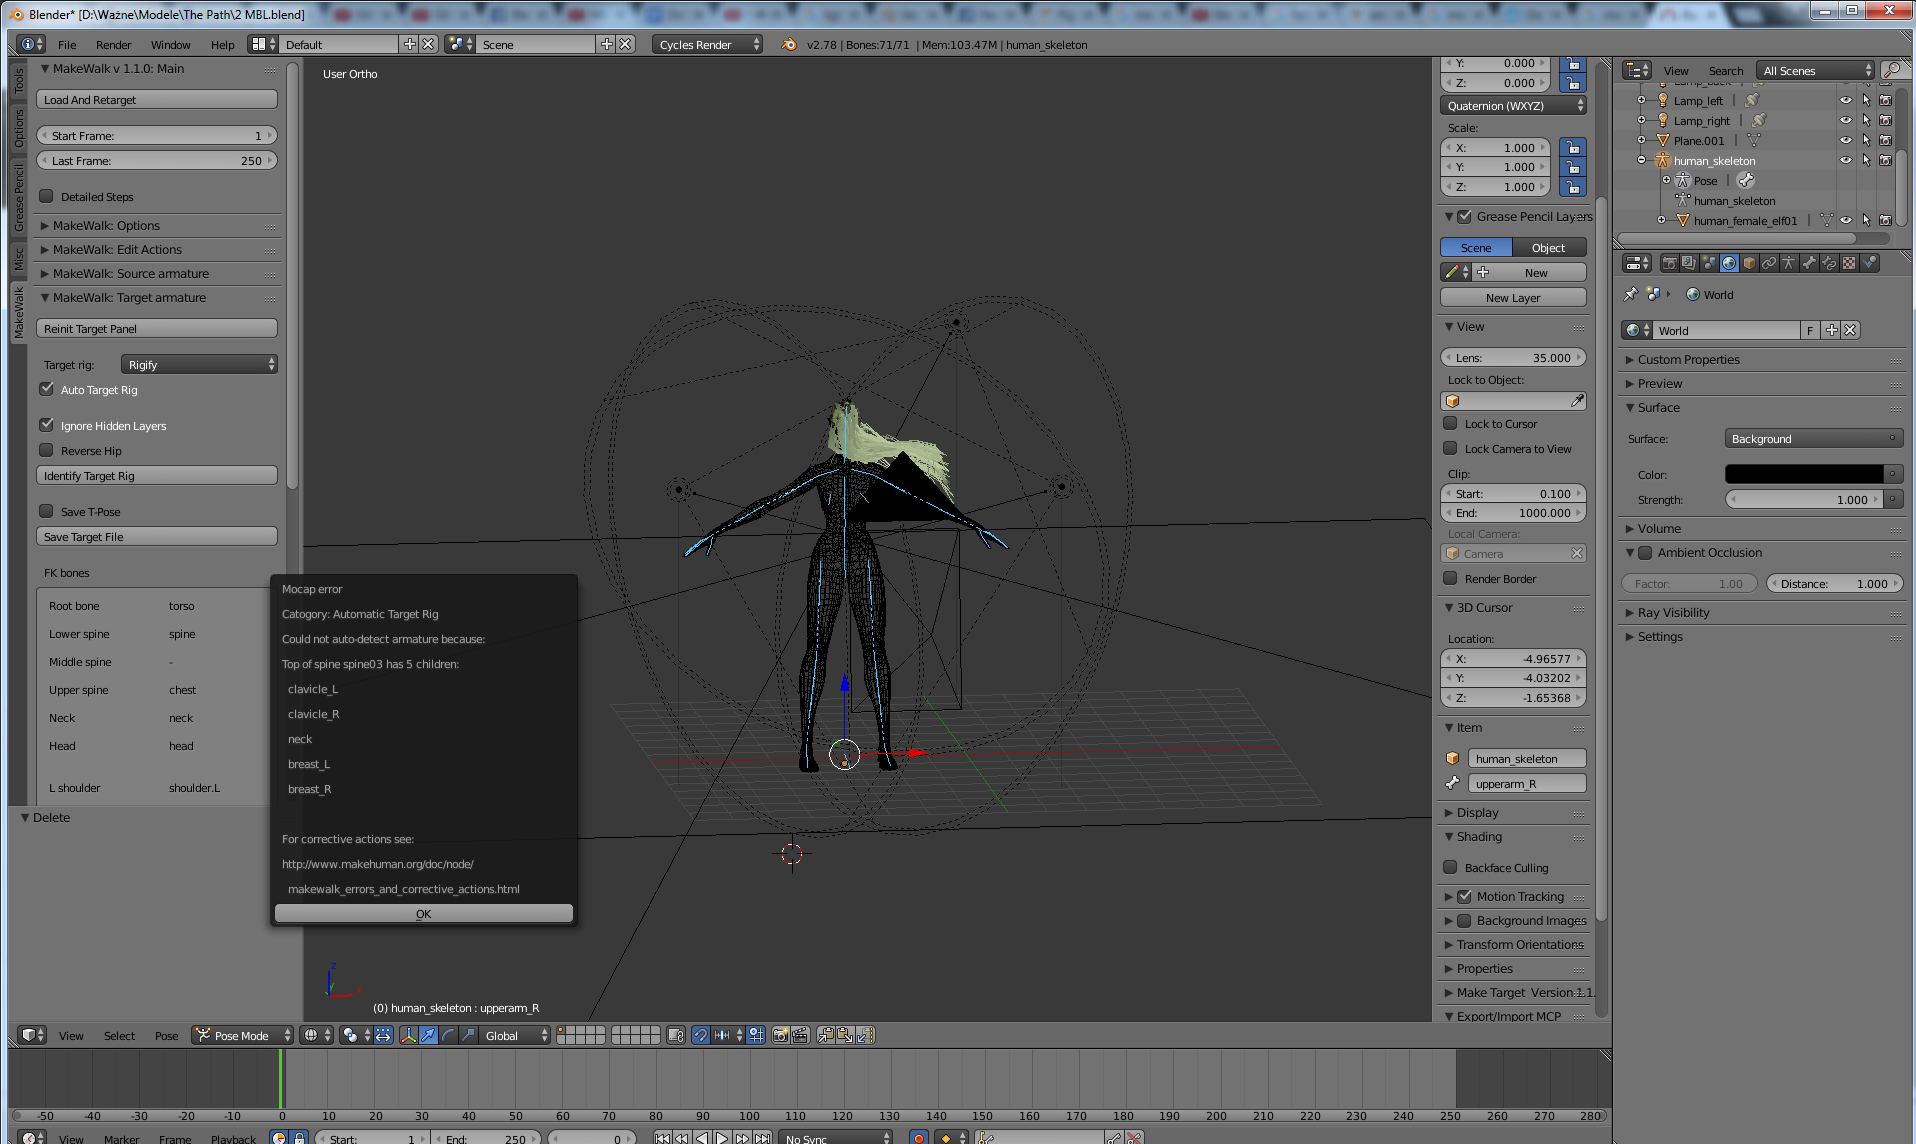This screenshot has width=1916, height=1144.
Task: Click eyedropper in Lock to Object field
Action: tap(1577, 401)
